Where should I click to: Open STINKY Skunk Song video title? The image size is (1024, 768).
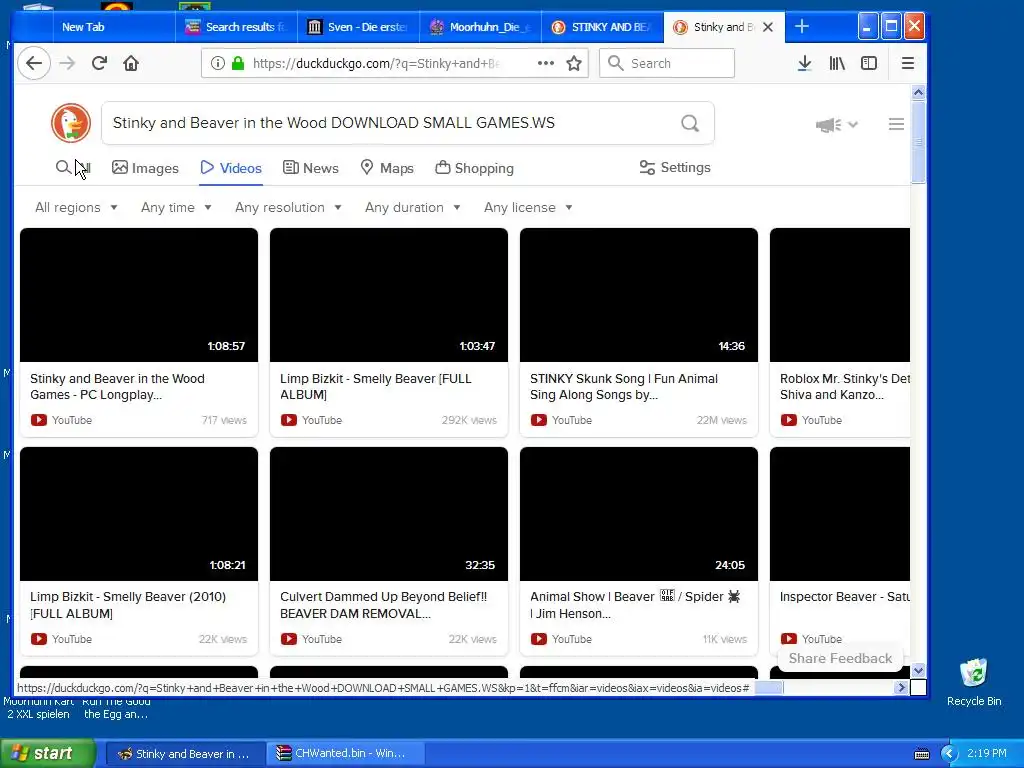pyautogui.click(x=624, y=387)
